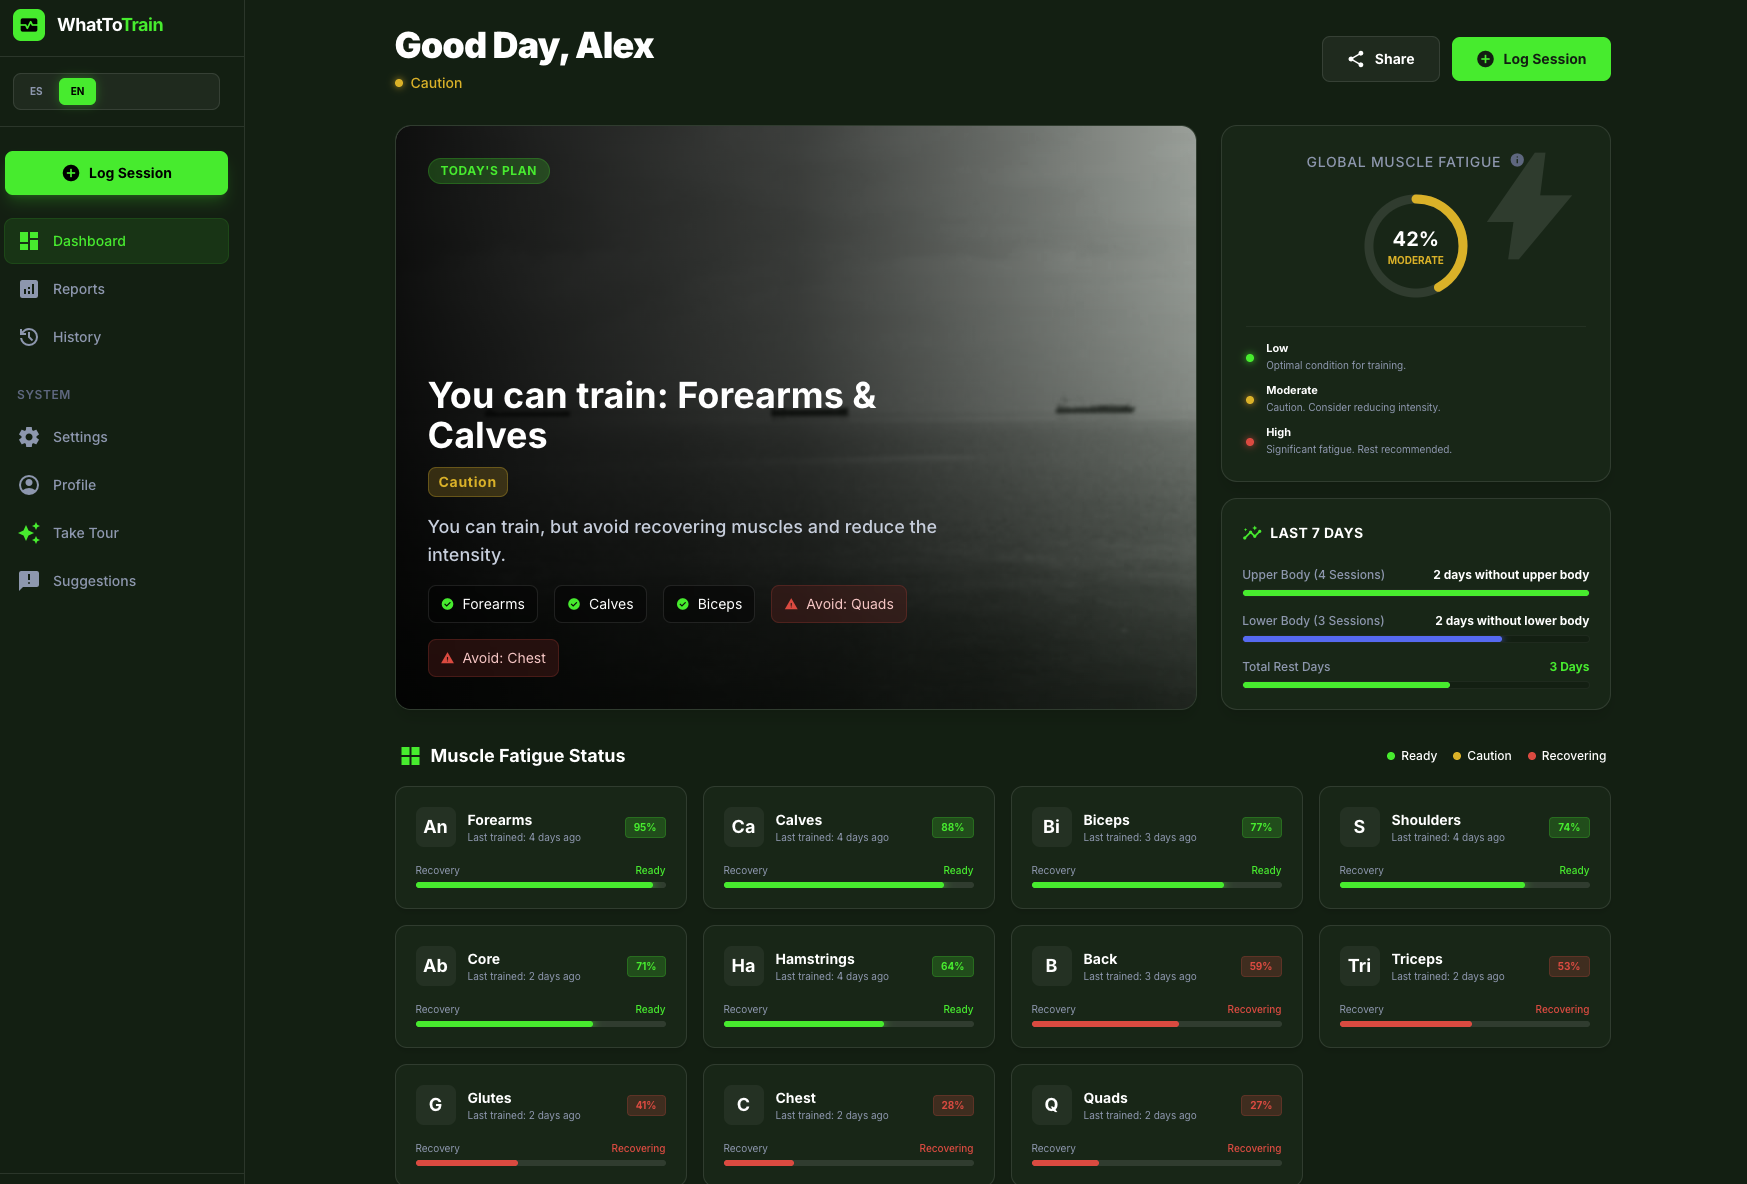
Task: Click the Recovering legend label
Action: click(x=1573, y=756)
